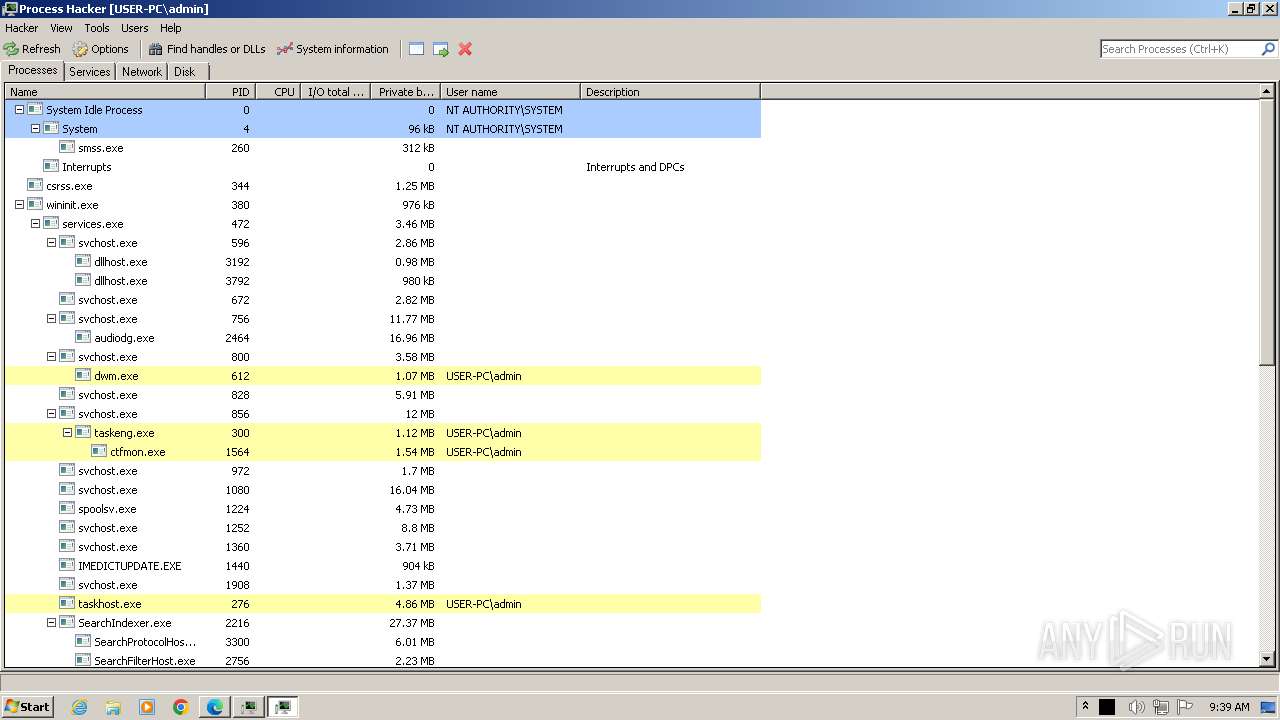Collapse svchost.exe PID 800 node
The height and width of the screenshot is (720, 1280).
coord(51,357)
